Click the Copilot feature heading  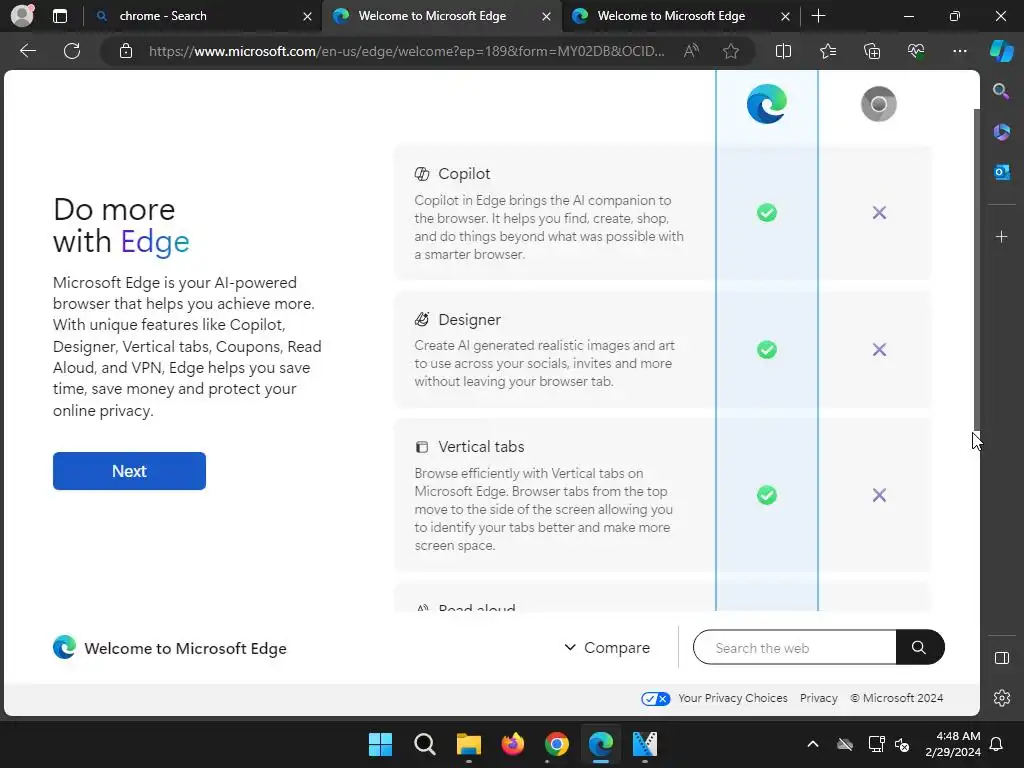[464, 174]
